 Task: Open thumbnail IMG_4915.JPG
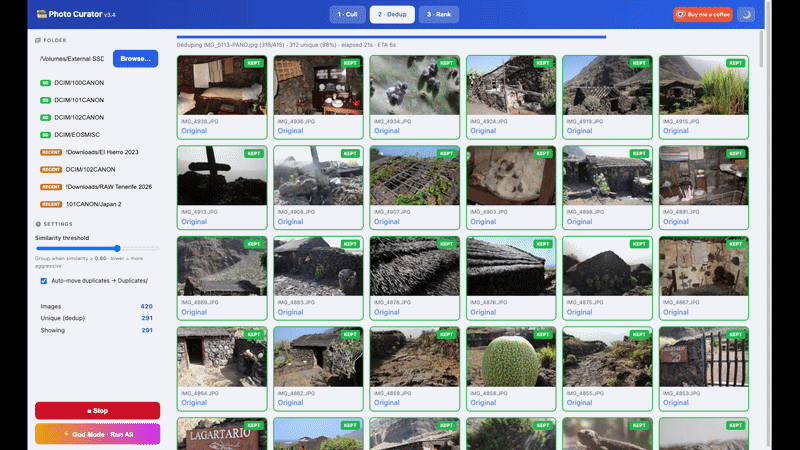pos(704,85)
